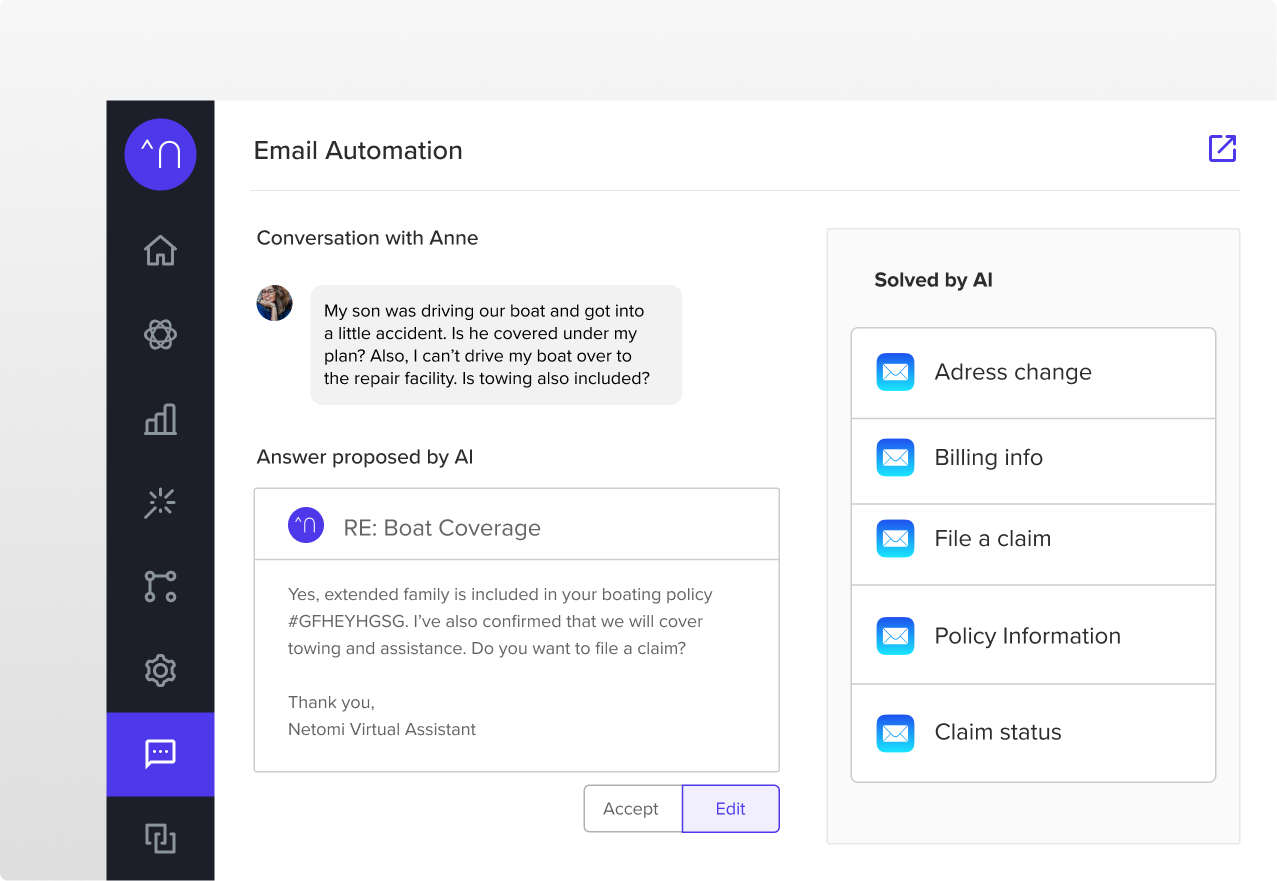Select the chat messages sidebar icon

click(160, 754)
